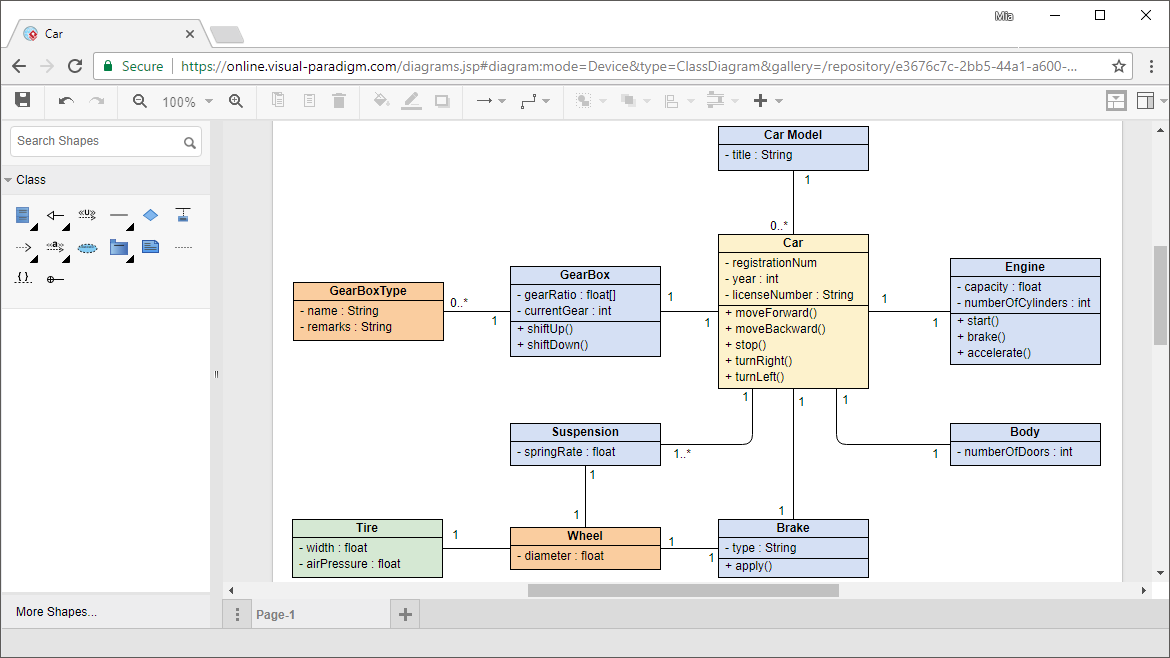This screenshot has height=658, width=1170.
Task: Pick the Containment circle-plus line shape
Action: point(55,279)
